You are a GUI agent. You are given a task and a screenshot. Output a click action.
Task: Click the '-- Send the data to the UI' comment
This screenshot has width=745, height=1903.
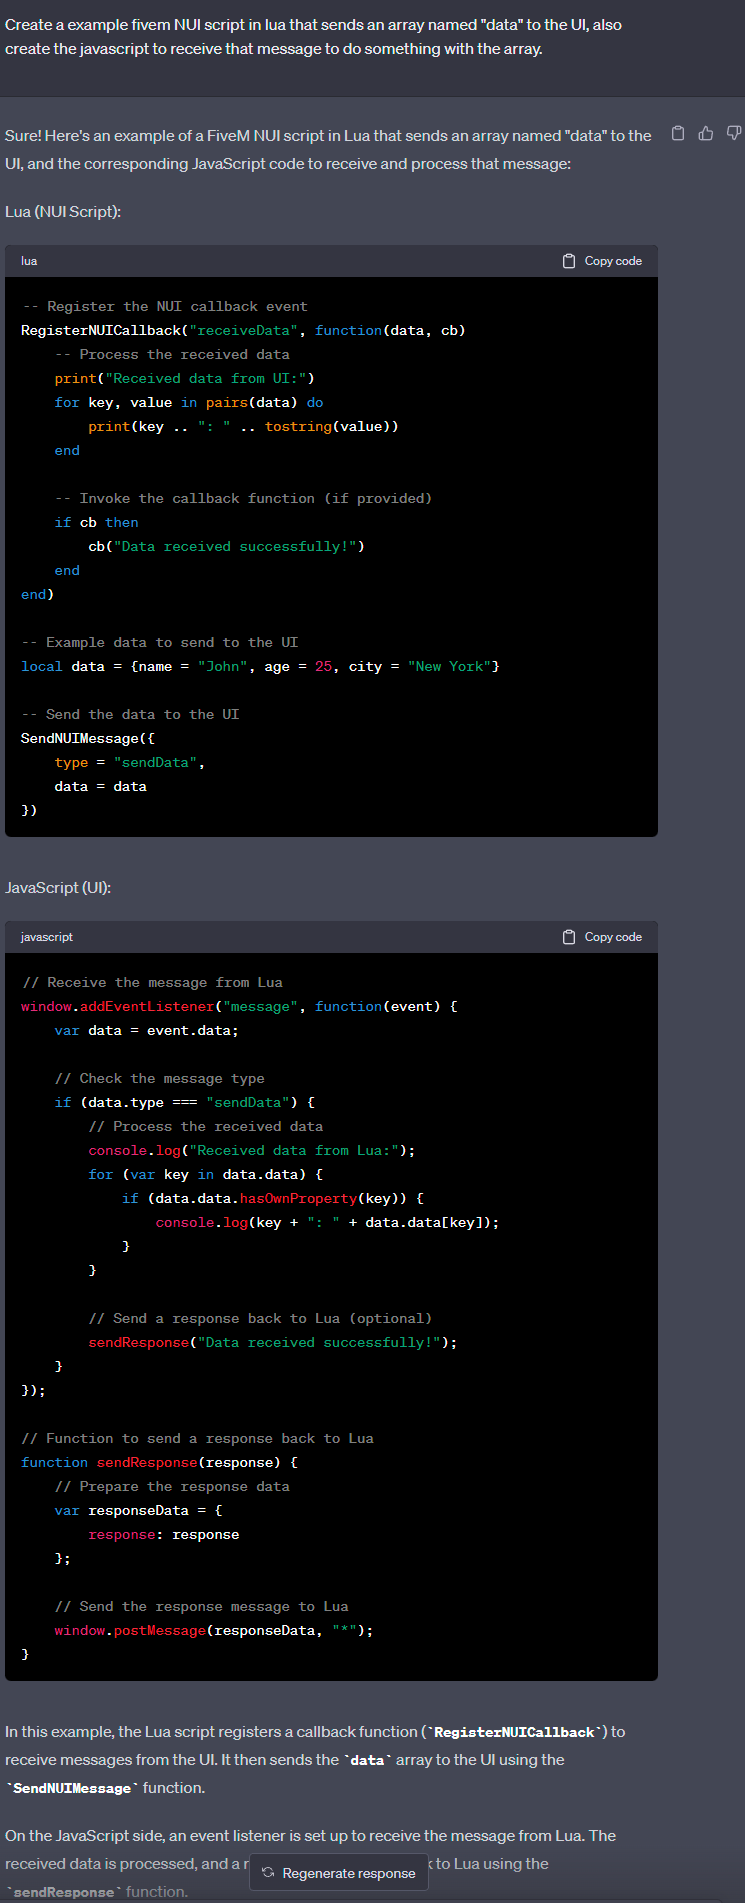131,714
